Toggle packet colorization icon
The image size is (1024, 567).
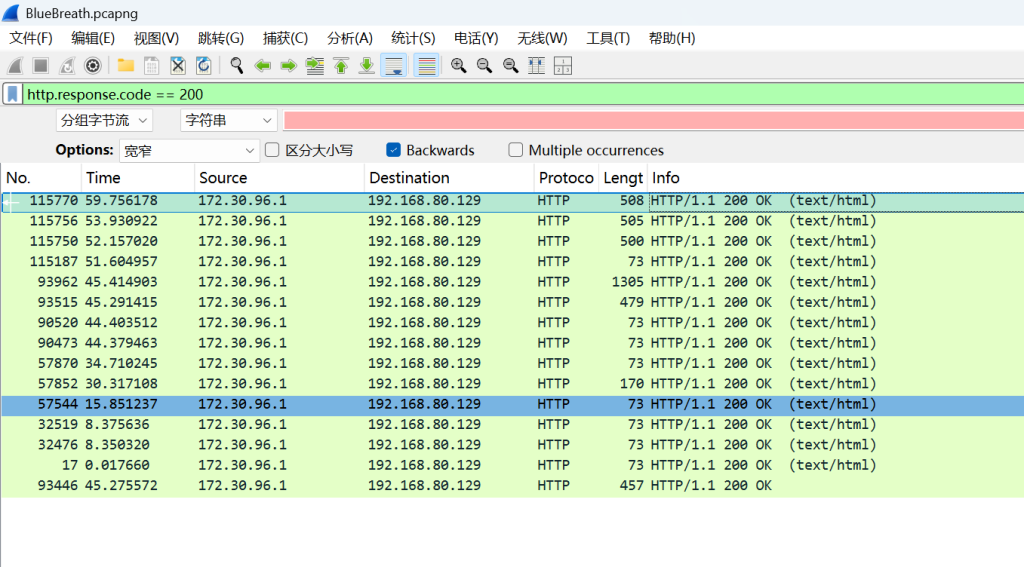pyautogui.click(x=426, y=66)
